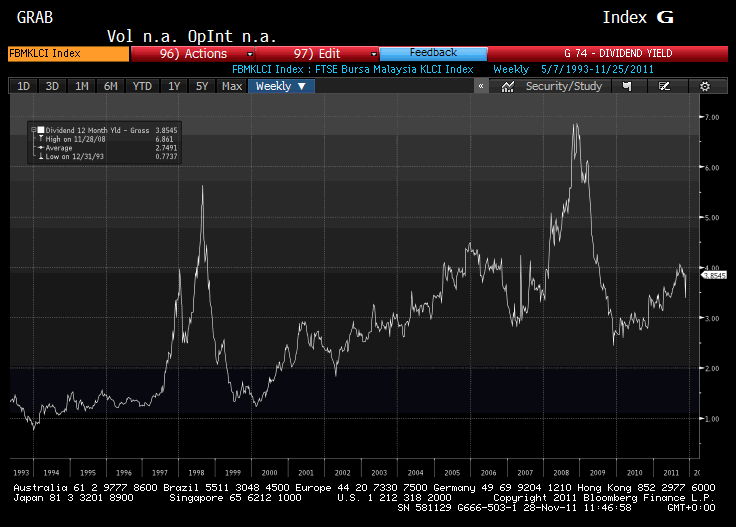Image resolution: width=736 pixels, height=527 pixels.
Task: Toggle Dividend 12 Month Yld series checkbox
Action: tap(40, 130)
